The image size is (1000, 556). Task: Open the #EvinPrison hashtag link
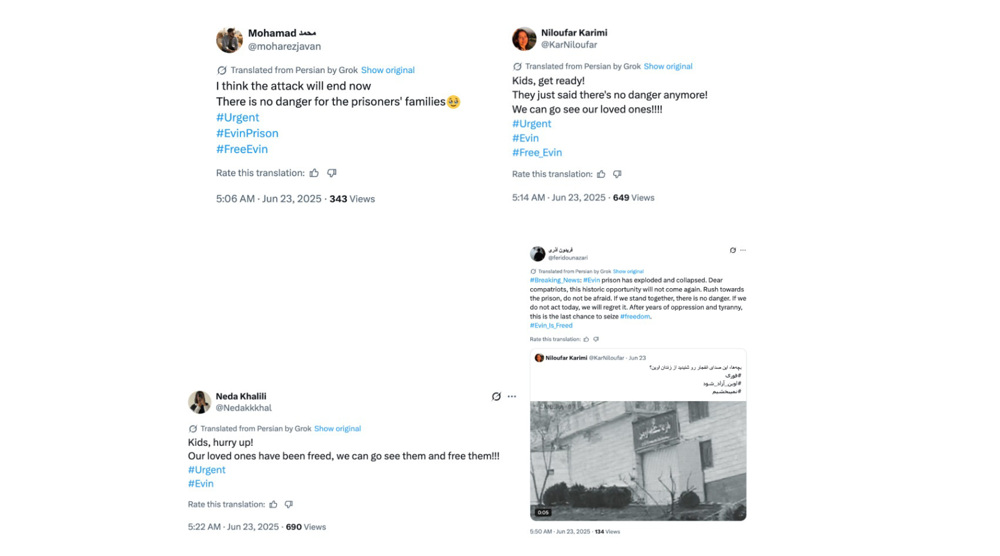click(x=247, y=133)
